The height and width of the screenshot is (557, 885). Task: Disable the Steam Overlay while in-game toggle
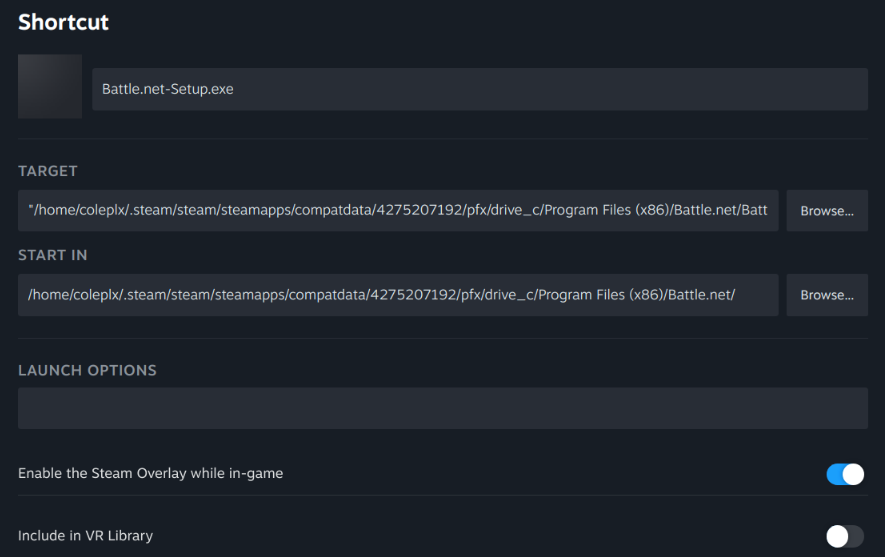(845, 473)
